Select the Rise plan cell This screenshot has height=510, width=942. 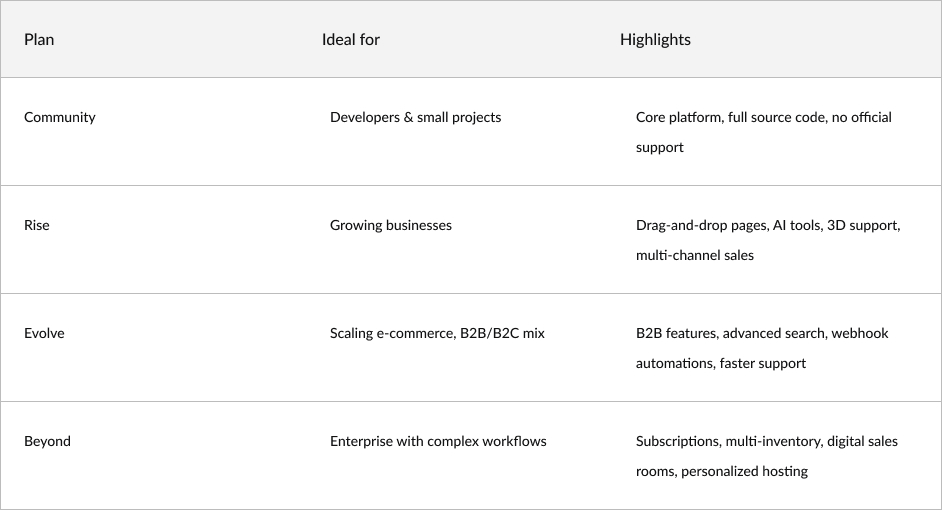point(37,225)
